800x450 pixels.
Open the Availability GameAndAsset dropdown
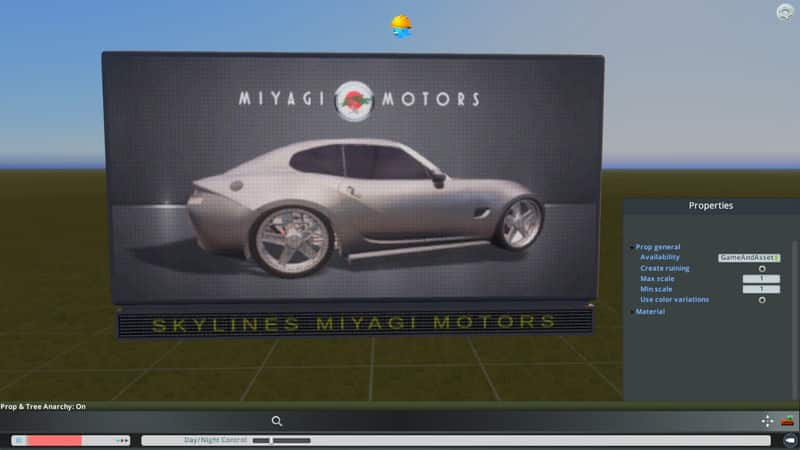click(x=749, y=257)
